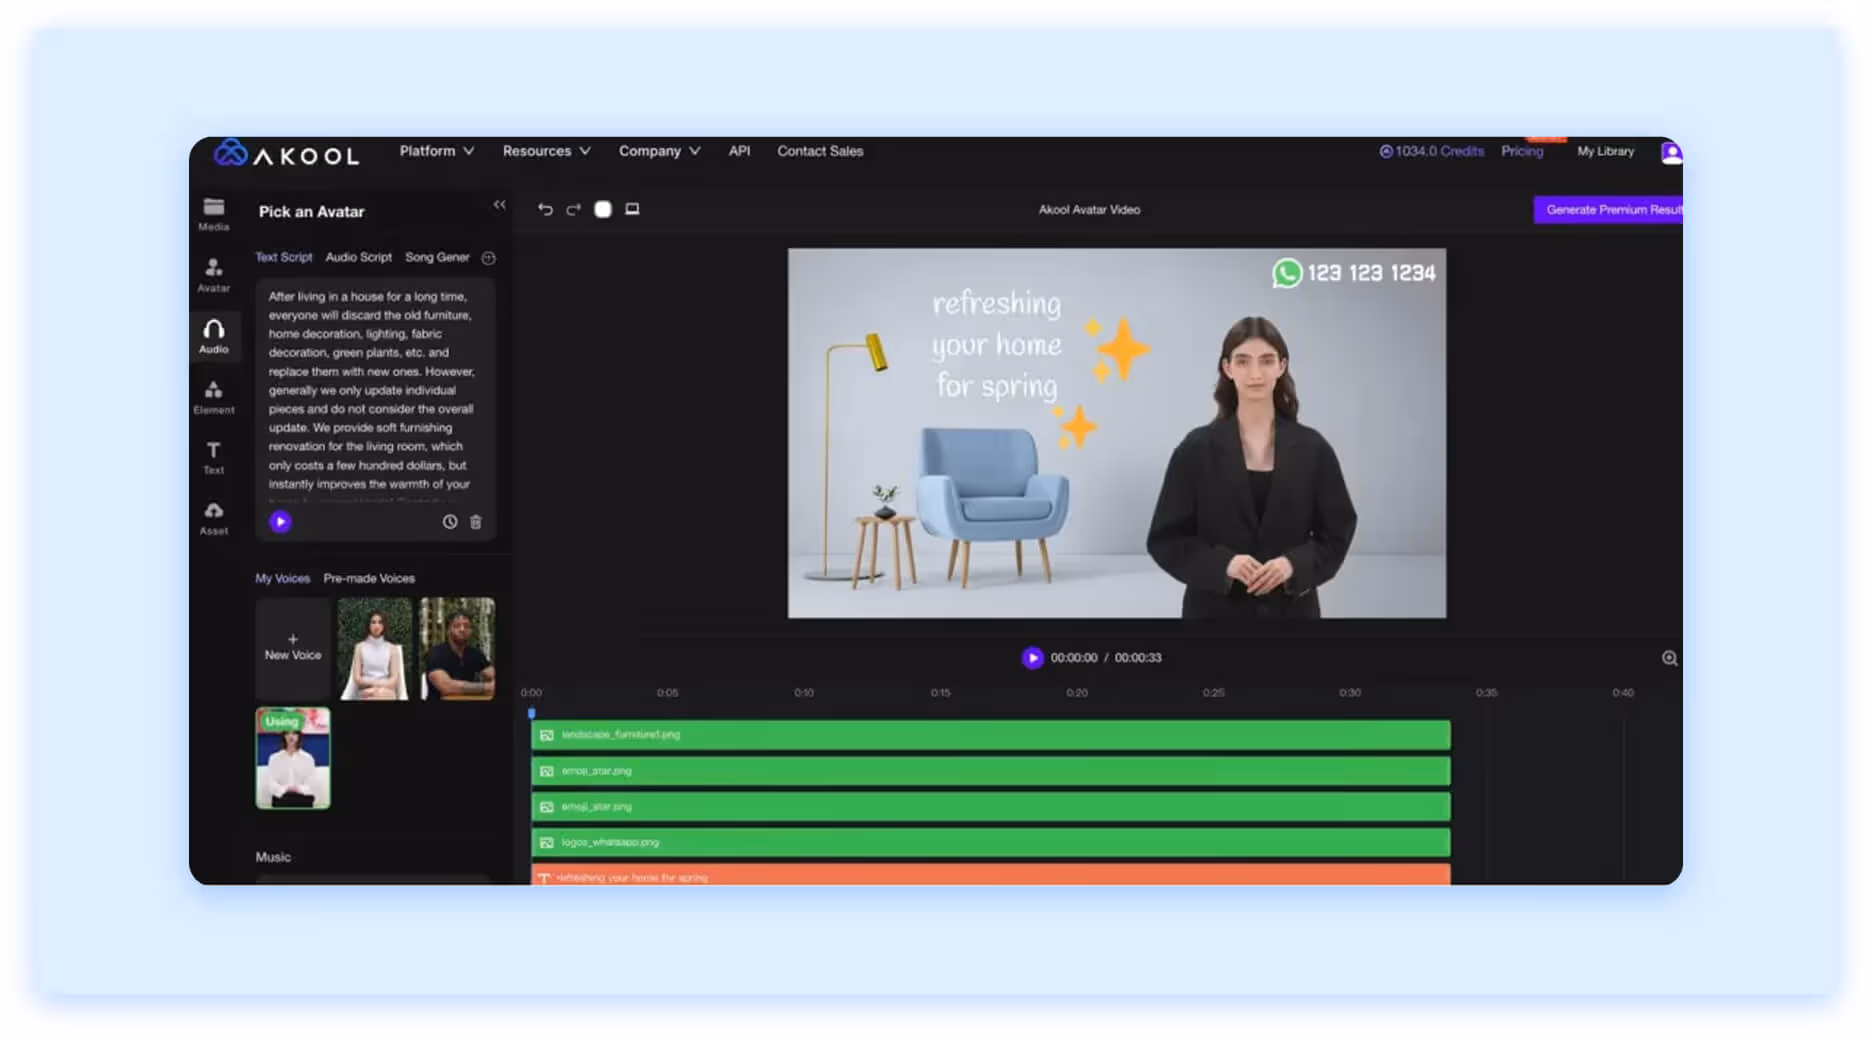Collapse the Pick an Avatar panel
This screenshot has height=1038, width=1872.
pos(499,204)
